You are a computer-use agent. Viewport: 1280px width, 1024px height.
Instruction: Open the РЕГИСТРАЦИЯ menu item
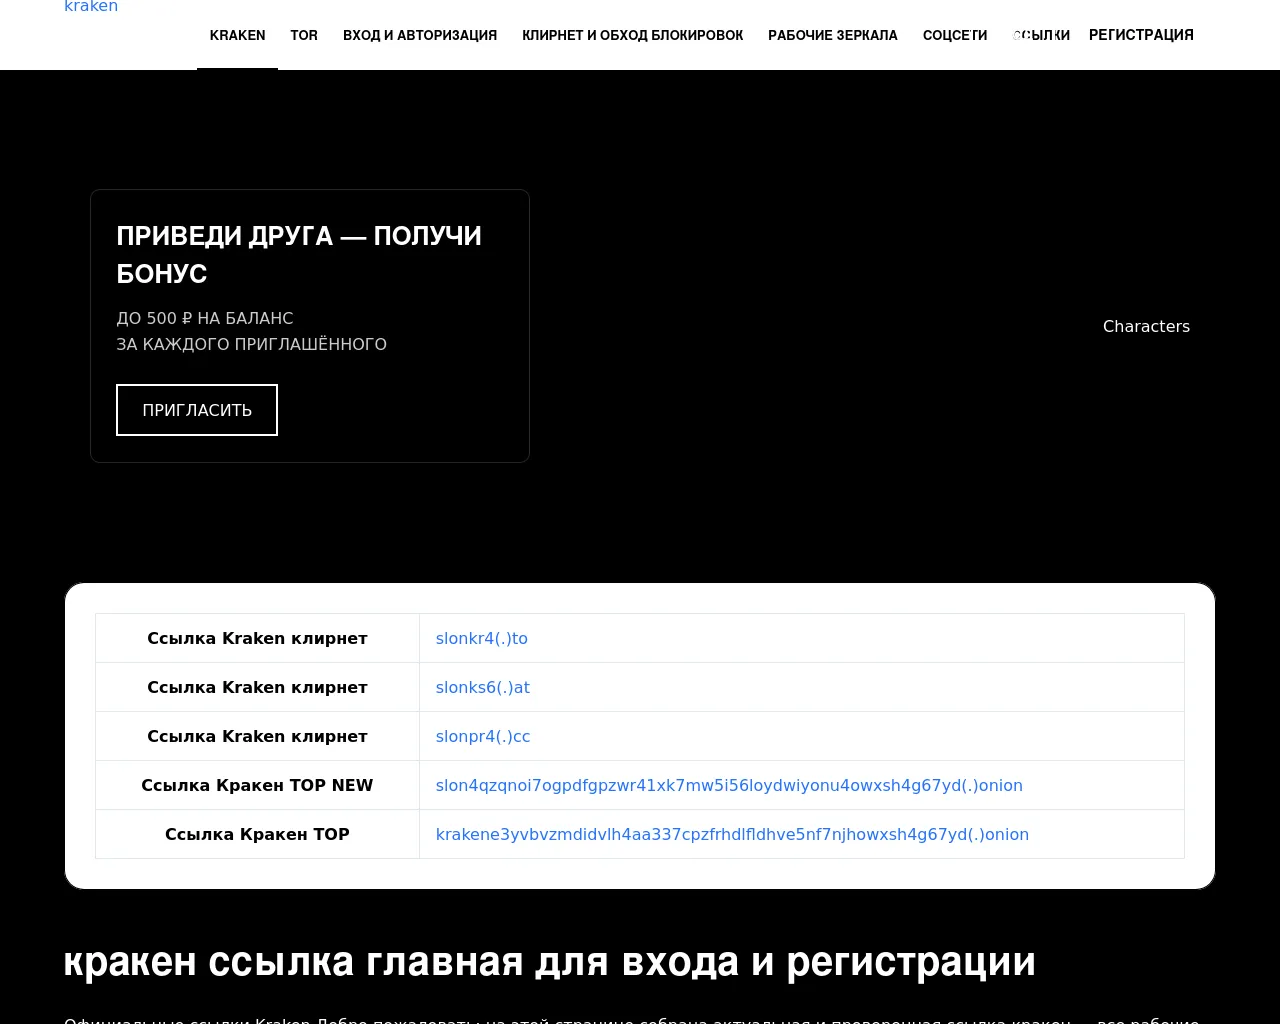[1141, 35]
